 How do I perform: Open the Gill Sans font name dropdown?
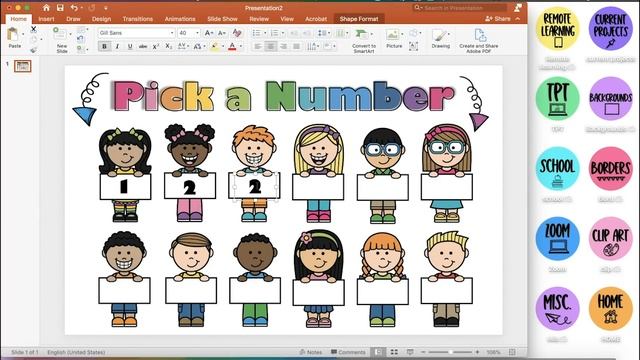[x=172, y=33]
